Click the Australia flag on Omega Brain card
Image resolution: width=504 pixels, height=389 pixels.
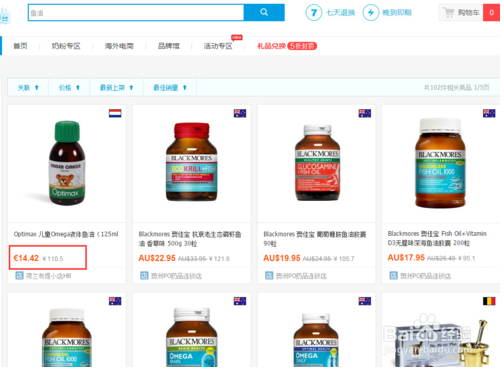[x=240, y=301]
